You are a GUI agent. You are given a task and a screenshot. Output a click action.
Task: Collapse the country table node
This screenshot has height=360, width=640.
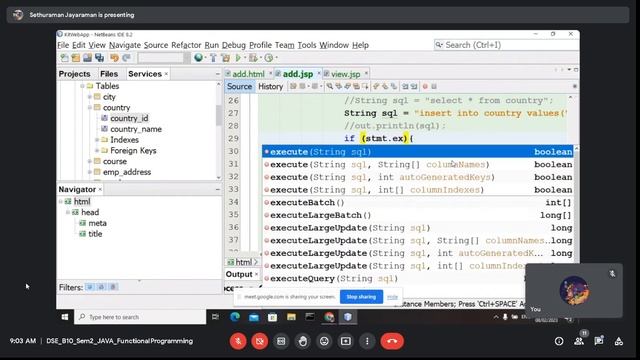pos(90,107)
